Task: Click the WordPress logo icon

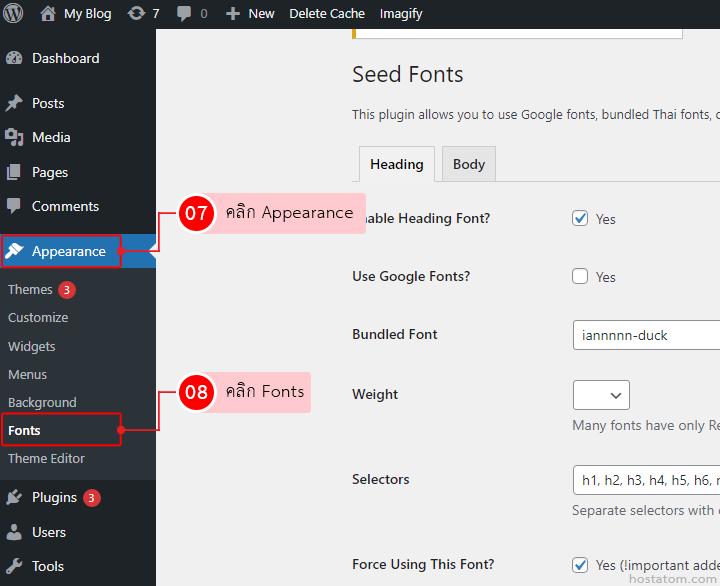Action: [x=14, y=14]
